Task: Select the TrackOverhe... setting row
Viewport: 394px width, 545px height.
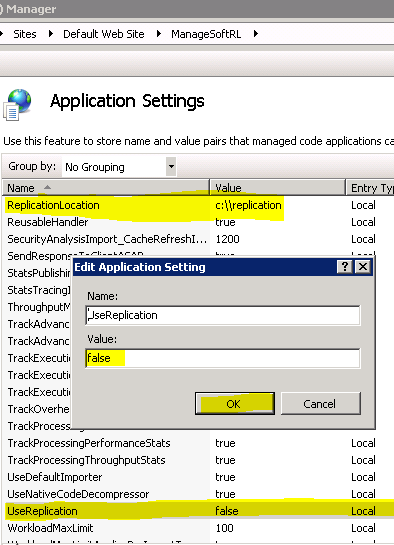Action: point(38,409)
